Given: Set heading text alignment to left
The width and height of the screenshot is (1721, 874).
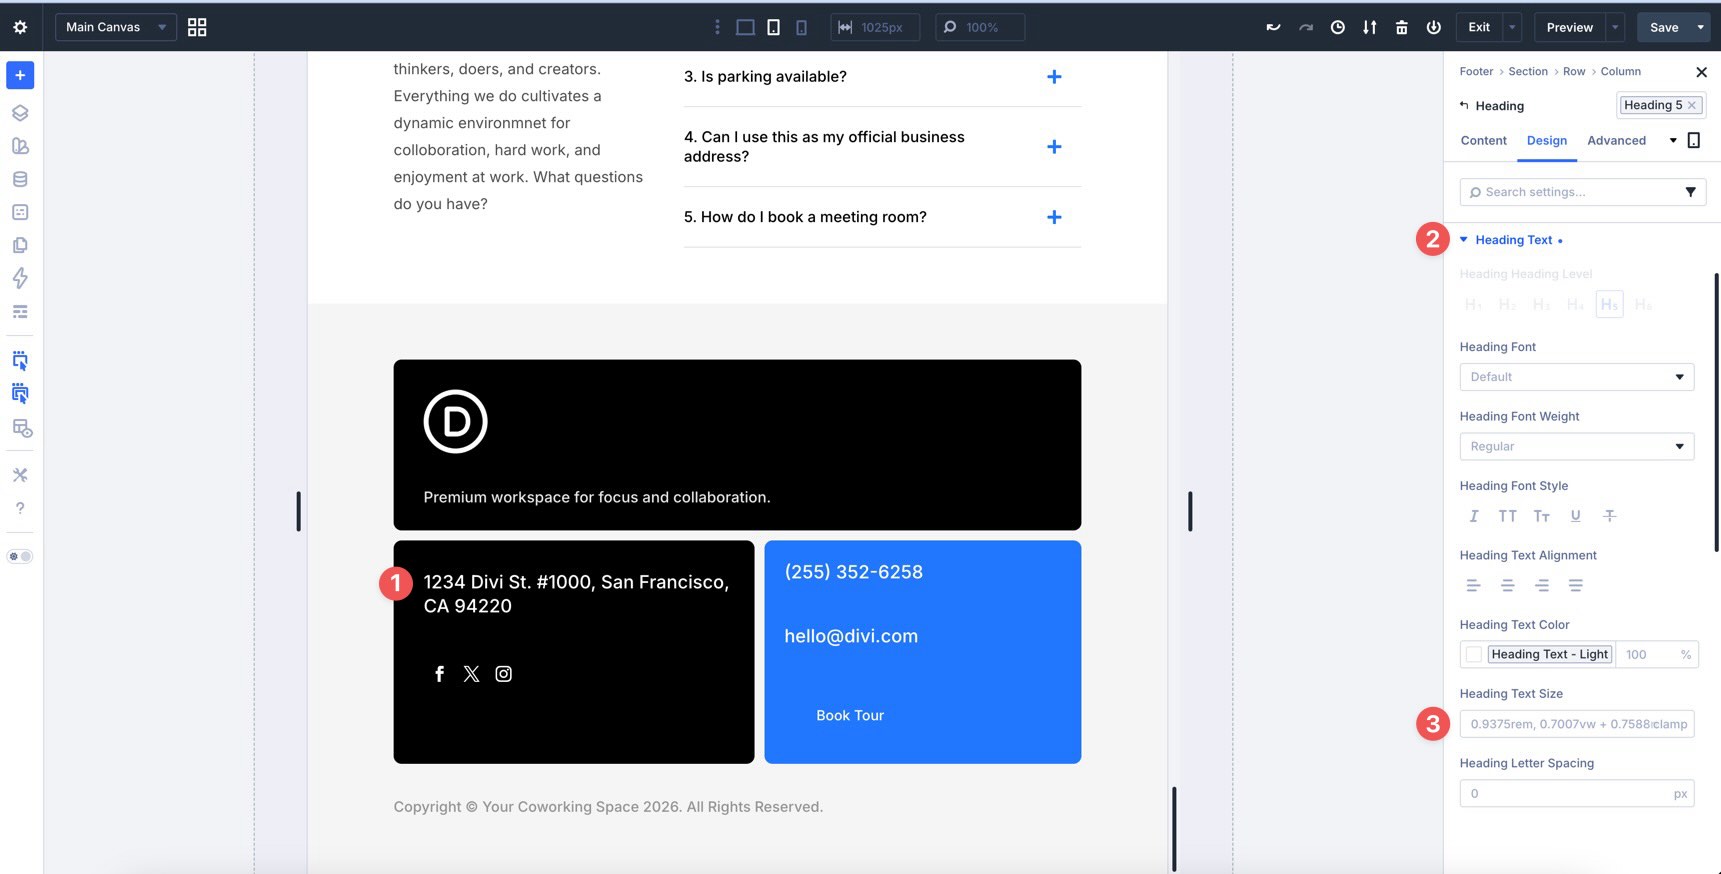Looking at the screenshot, I should point(1473,585).
